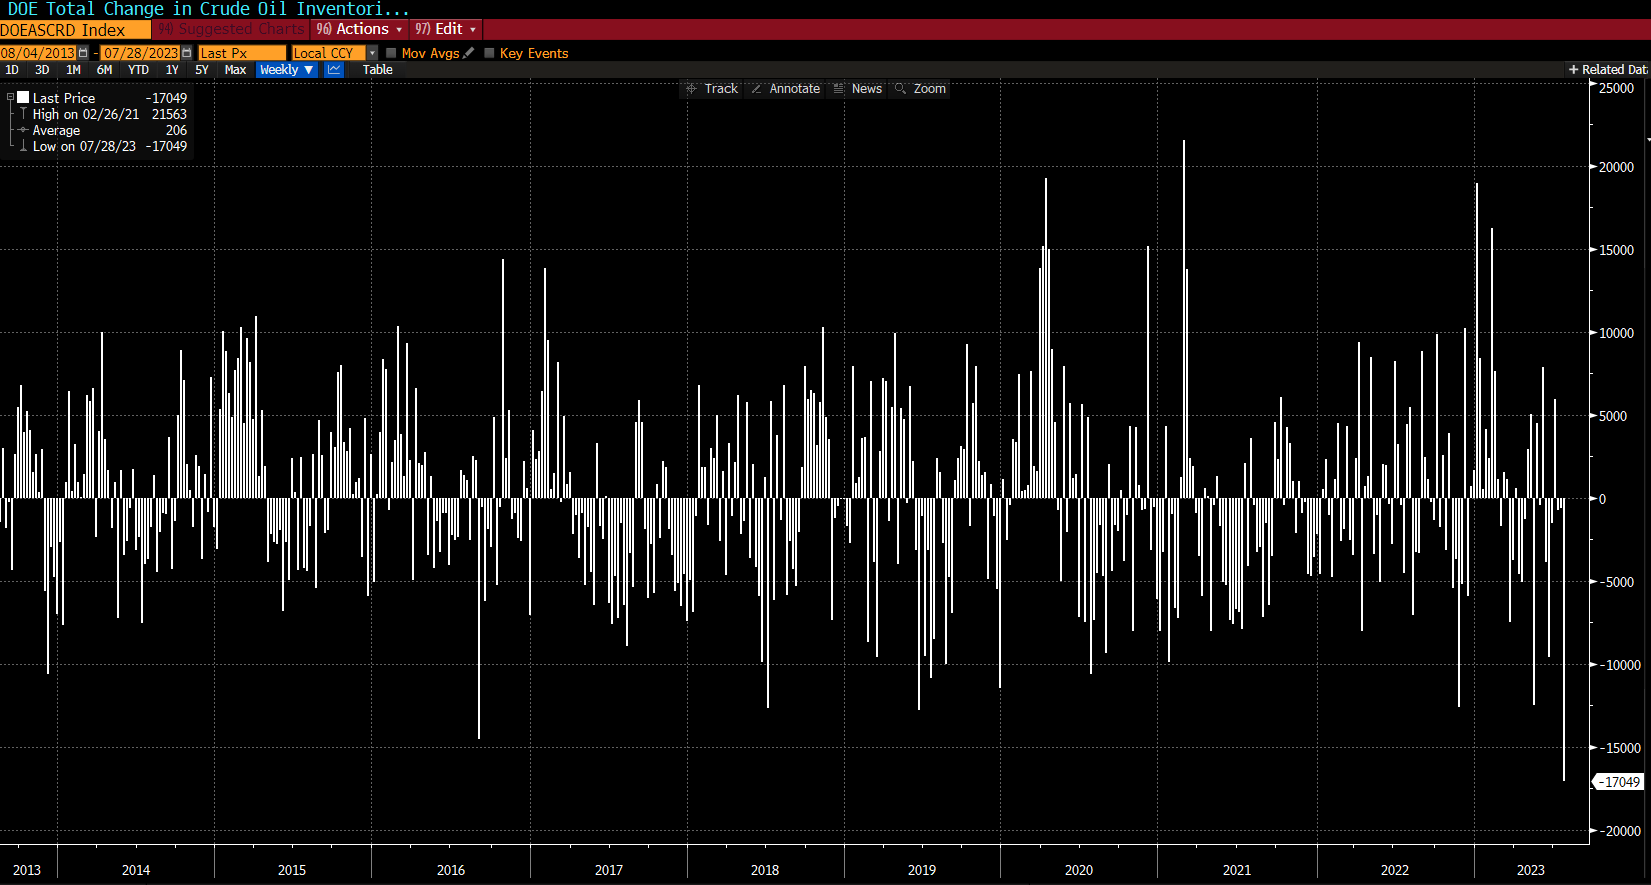Click the line chart type icon
The width and height of the screenshot is (1651, 885).
334,70
